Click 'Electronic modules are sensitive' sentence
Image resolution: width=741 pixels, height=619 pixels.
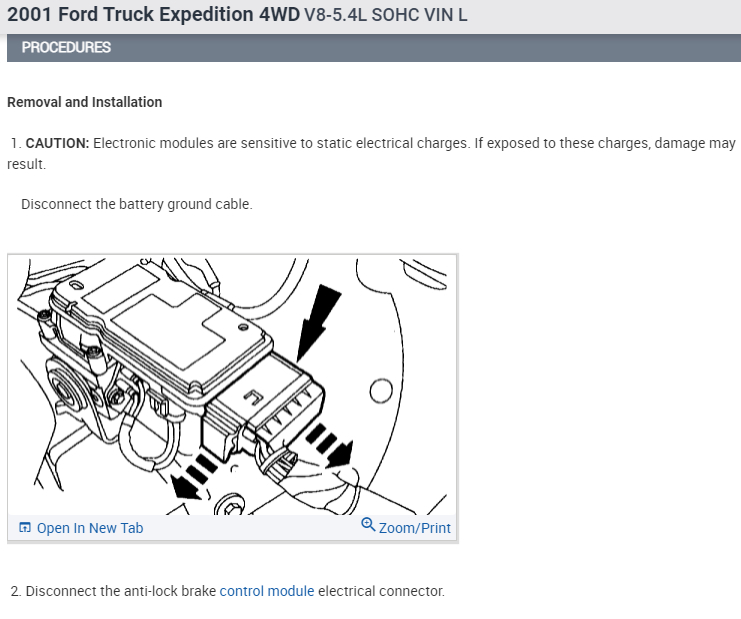click(x=282, y=143)
